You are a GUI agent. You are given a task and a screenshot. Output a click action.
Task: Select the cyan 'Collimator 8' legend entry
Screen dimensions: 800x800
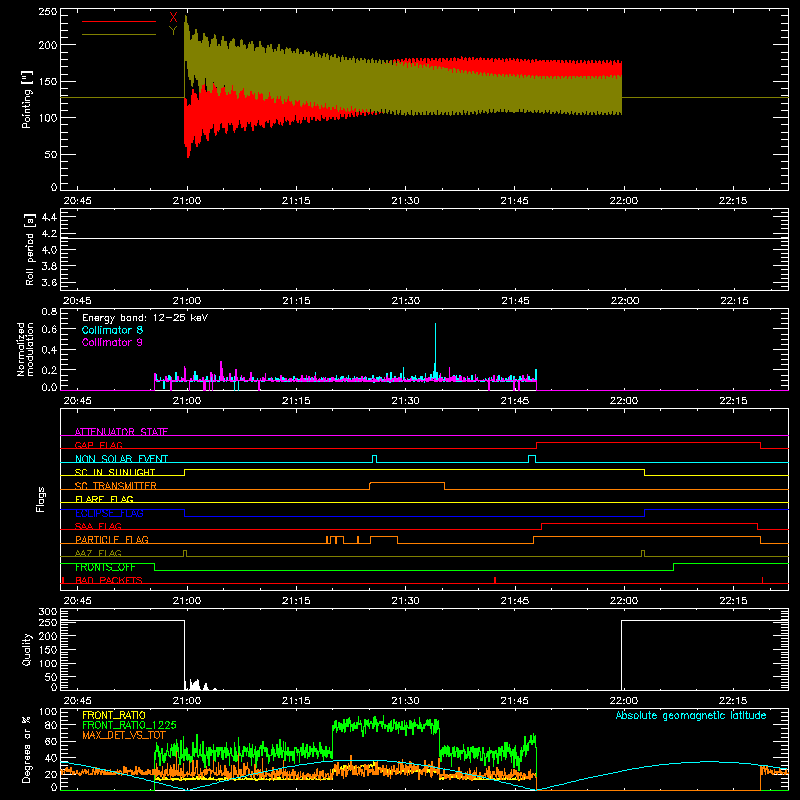[x=112, y=330]
